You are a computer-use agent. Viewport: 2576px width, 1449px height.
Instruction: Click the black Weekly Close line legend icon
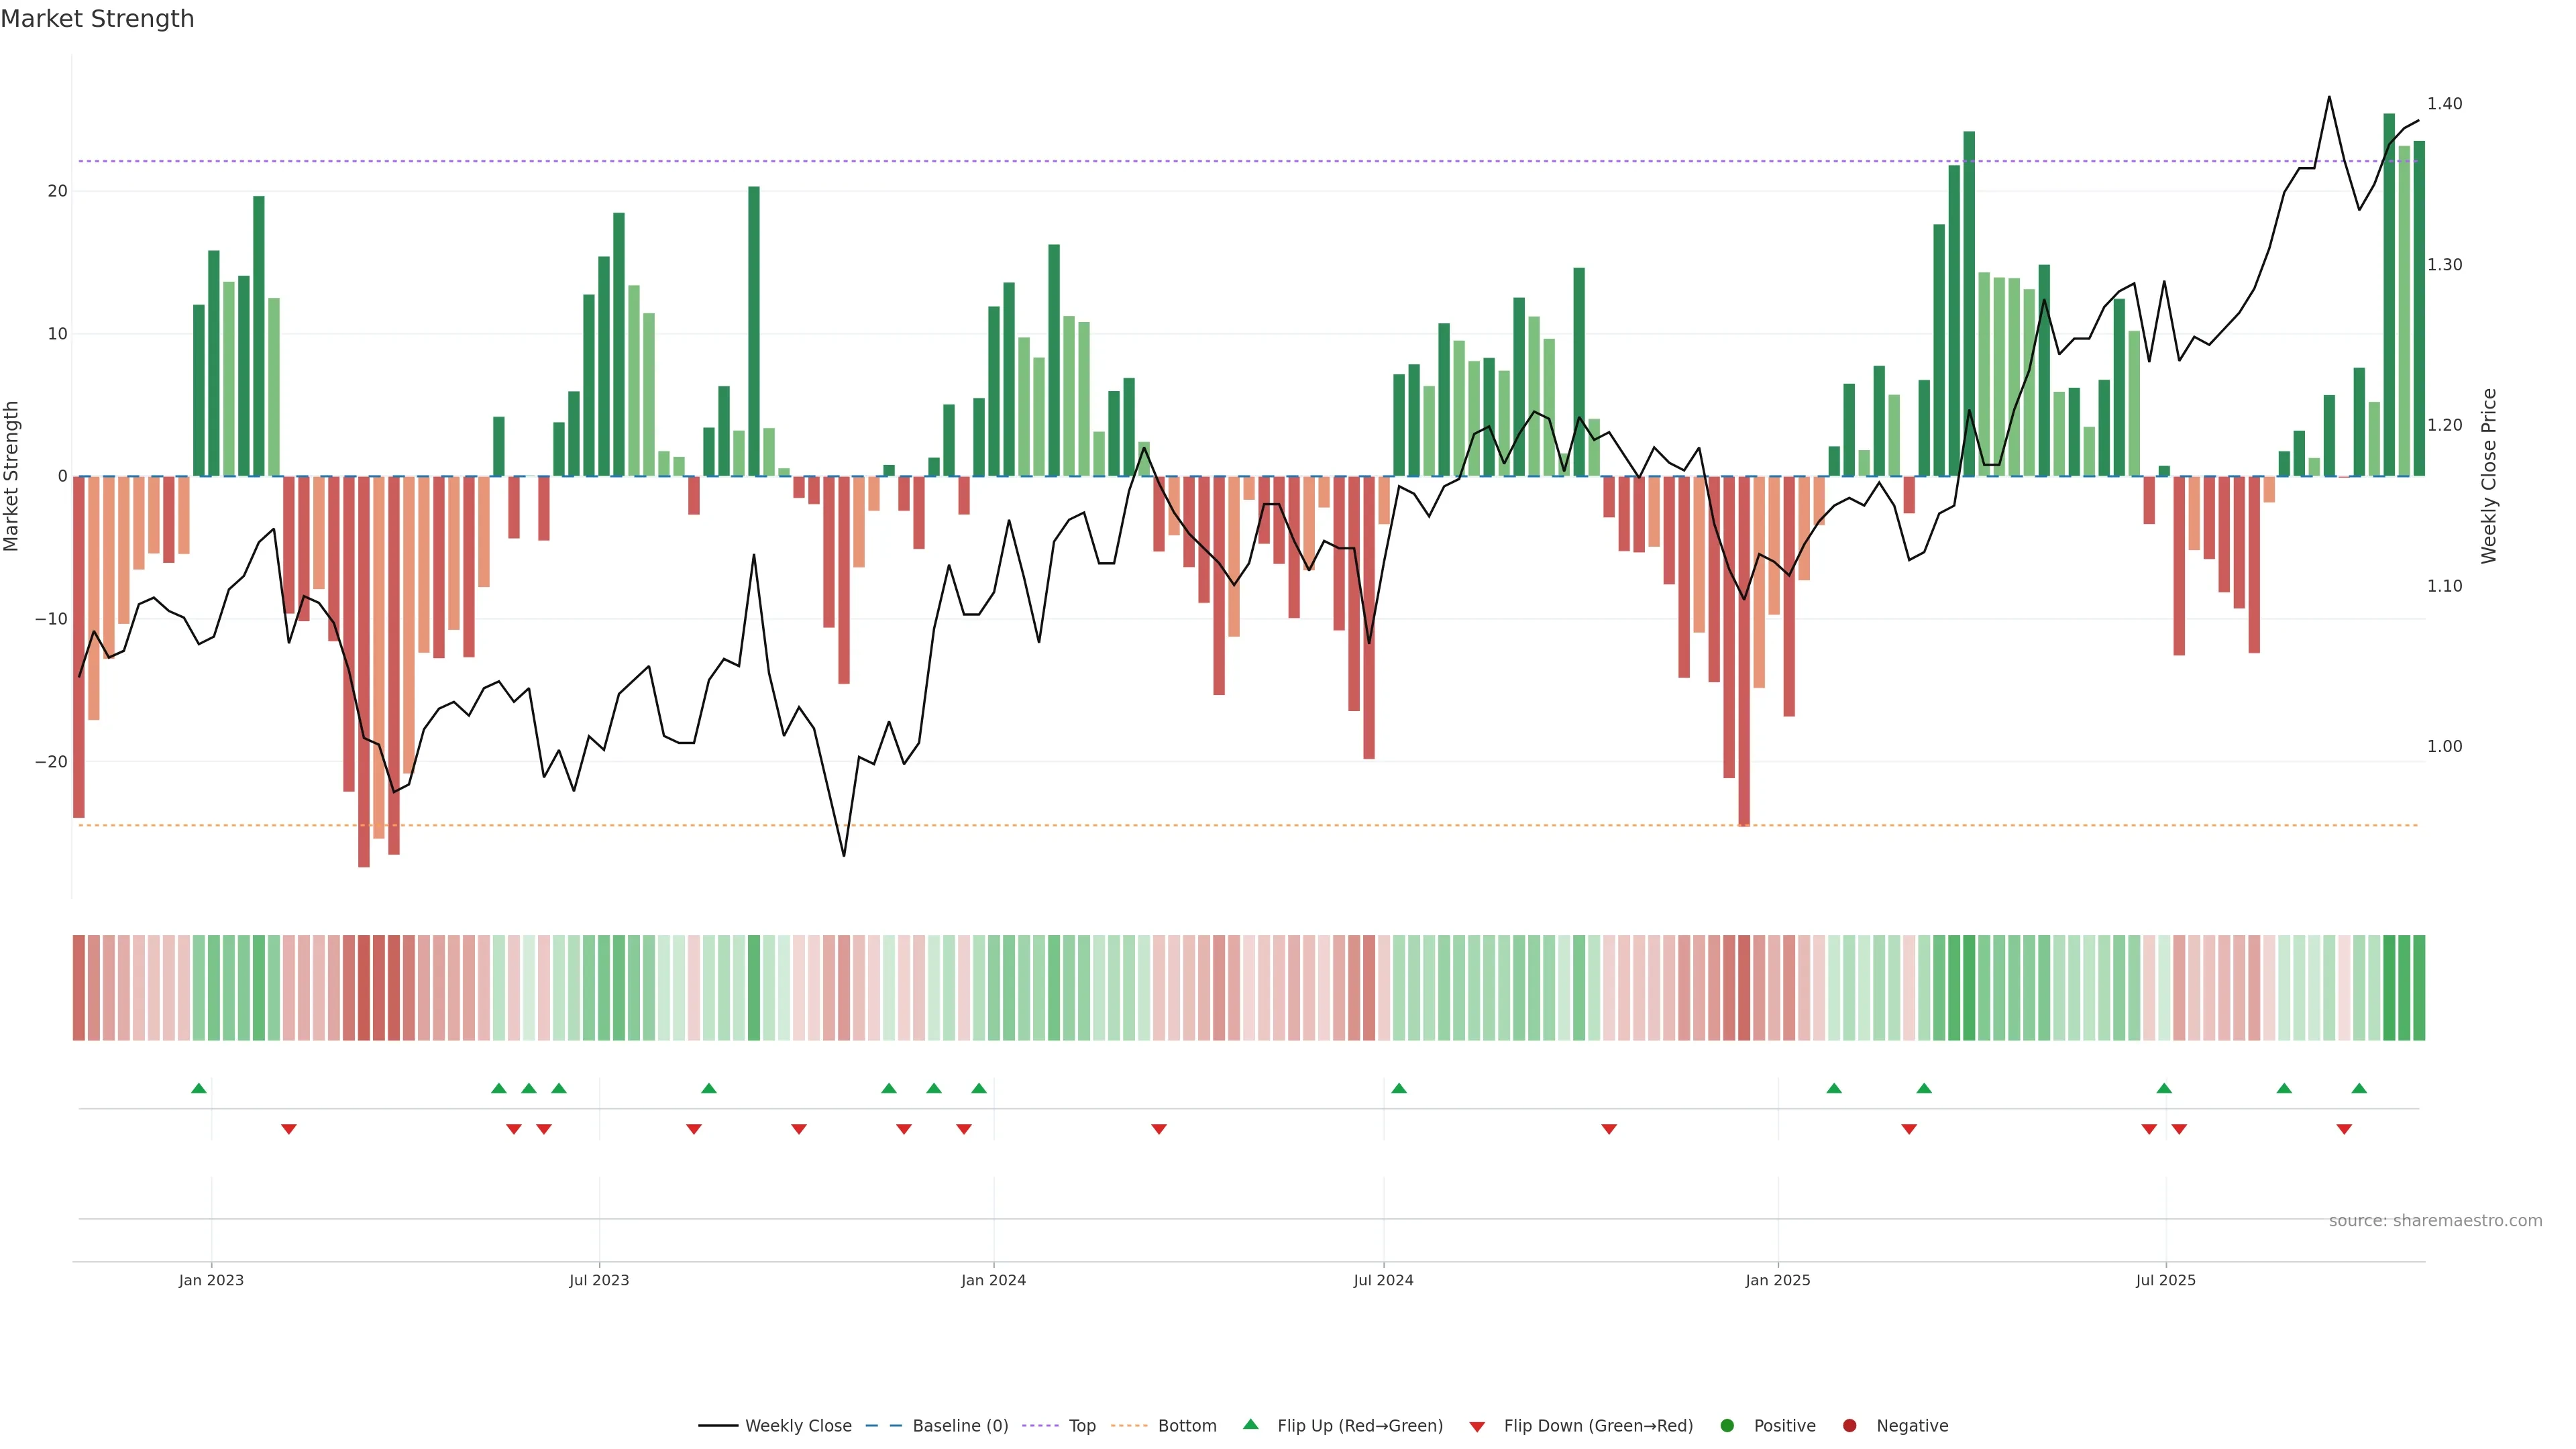(717, 1426)
